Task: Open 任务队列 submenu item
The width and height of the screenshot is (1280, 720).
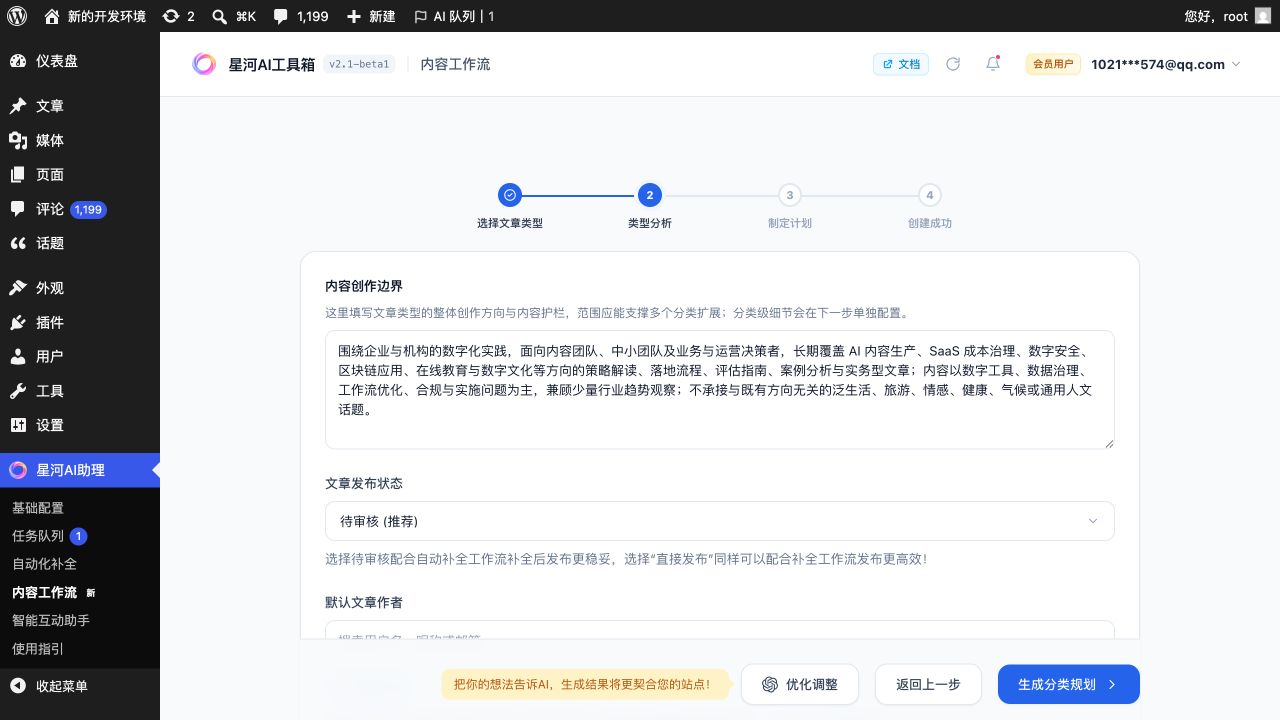Action: click(x=38, y=536)
